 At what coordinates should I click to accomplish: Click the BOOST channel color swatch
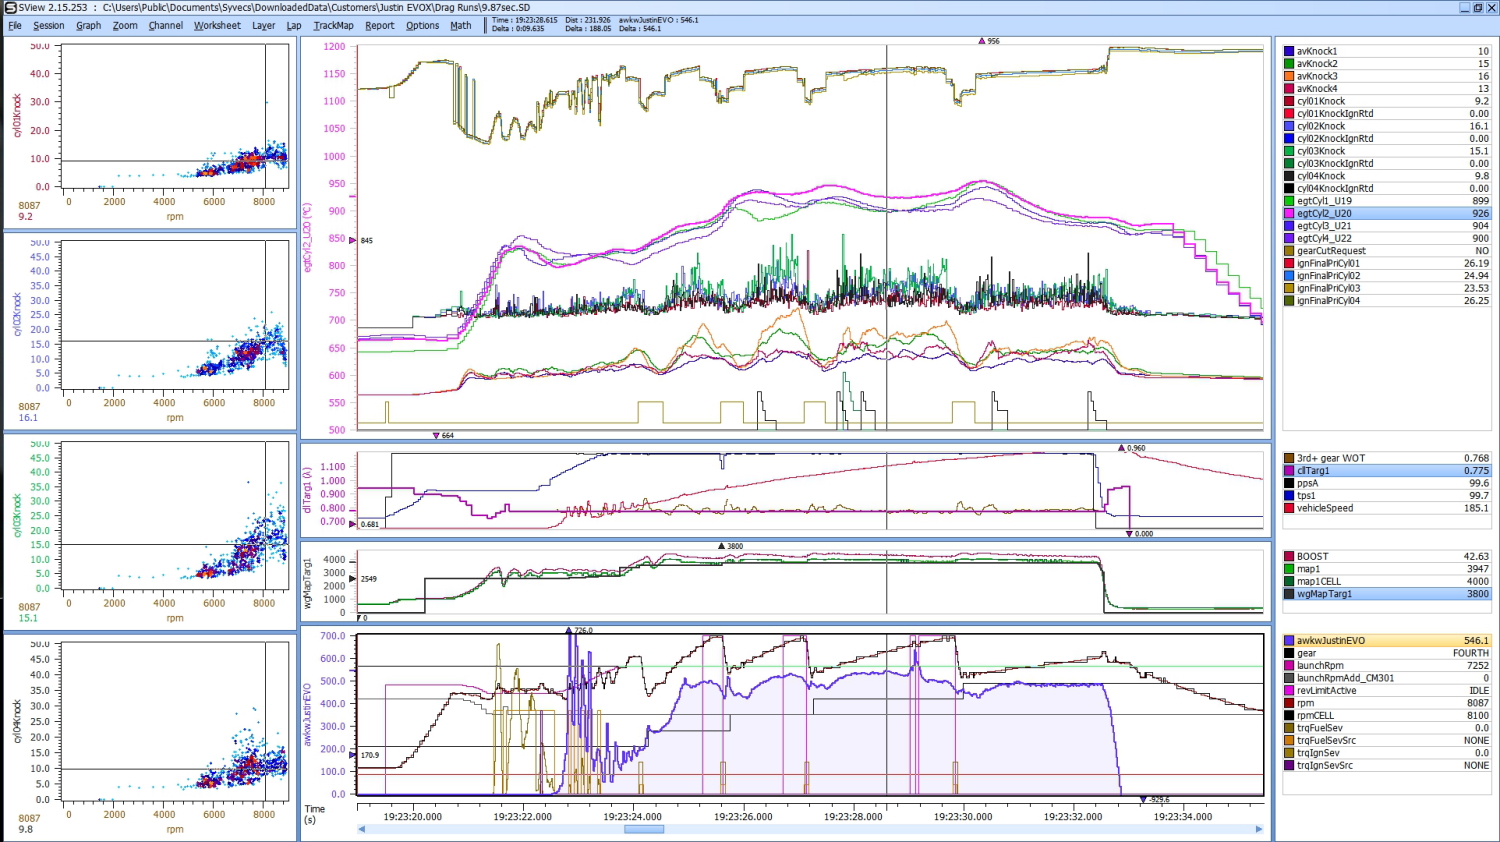[1289, 557]
